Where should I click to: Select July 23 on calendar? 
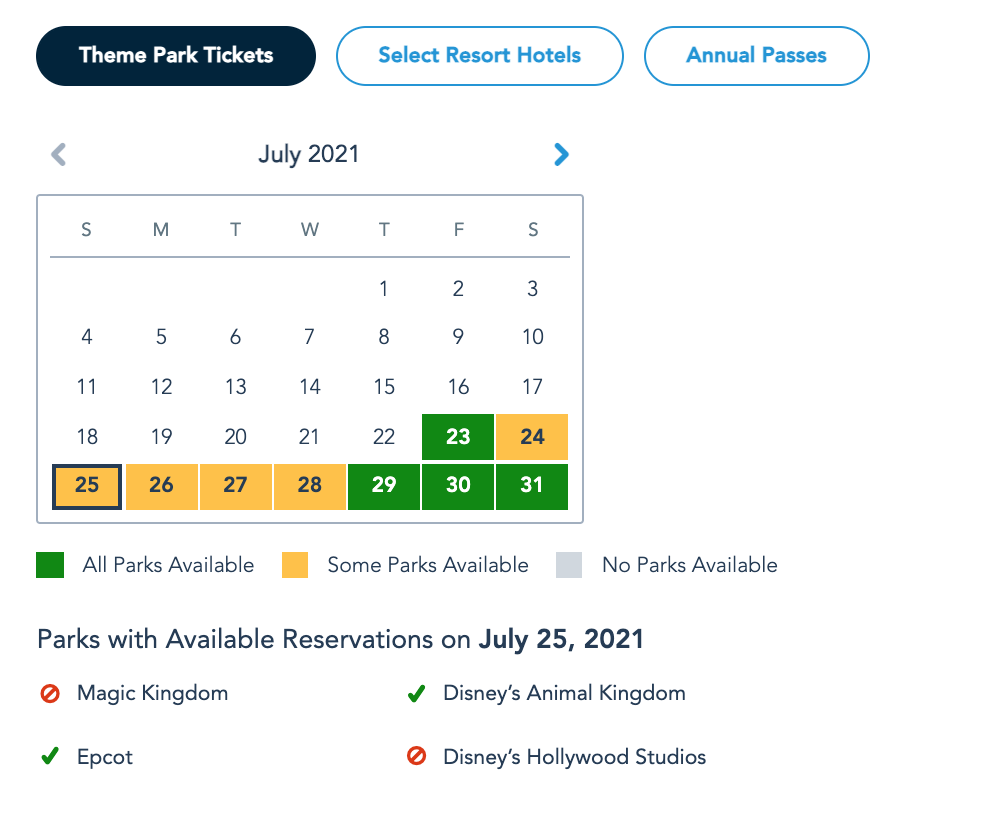[x=458, y=437]
